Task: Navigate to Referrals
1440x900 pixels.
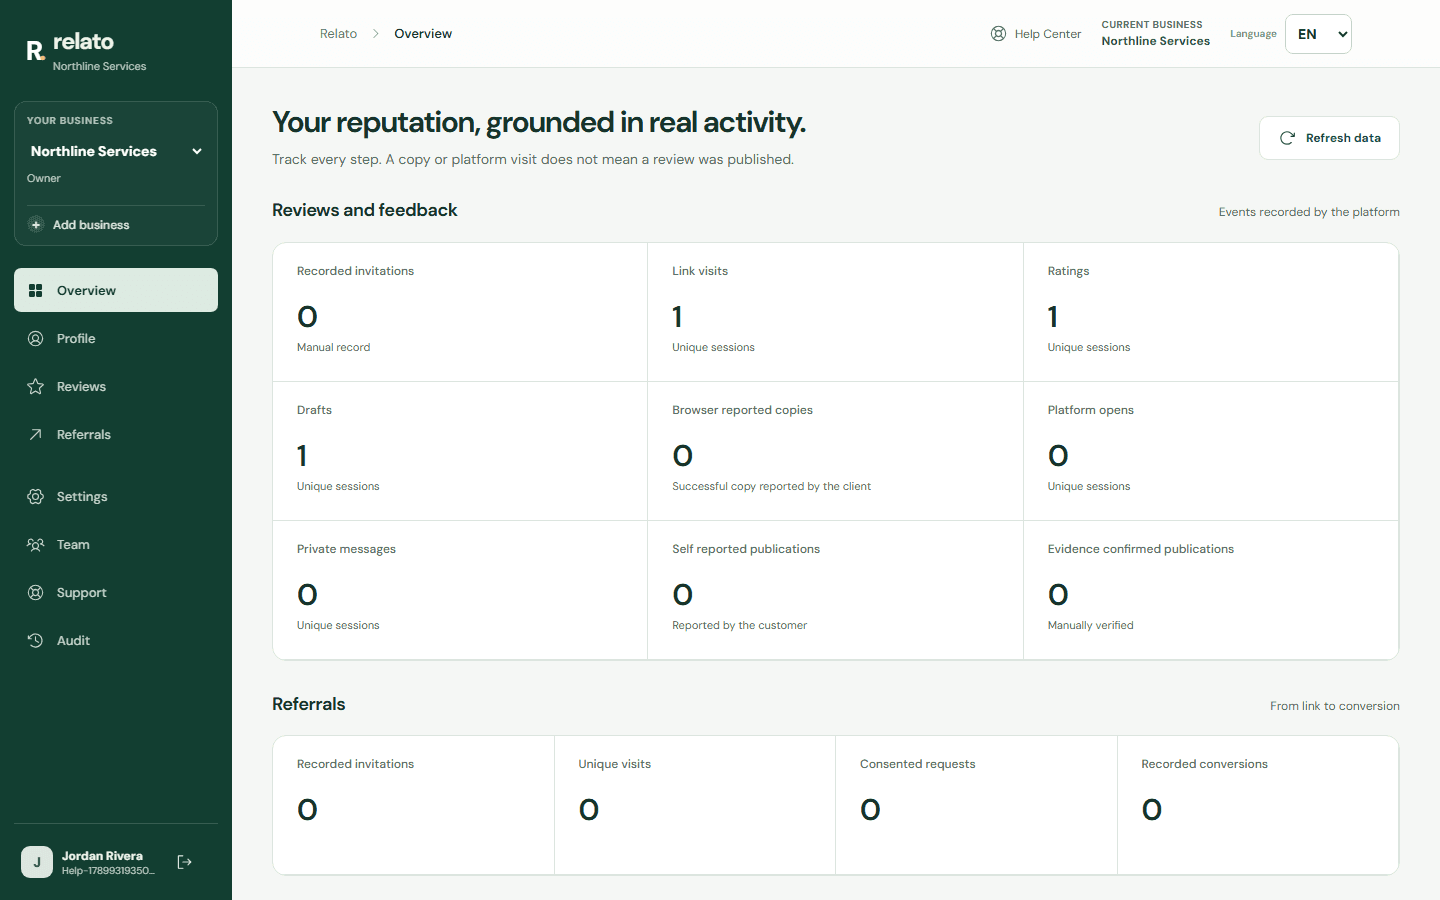Action: (x=116, y=434)
